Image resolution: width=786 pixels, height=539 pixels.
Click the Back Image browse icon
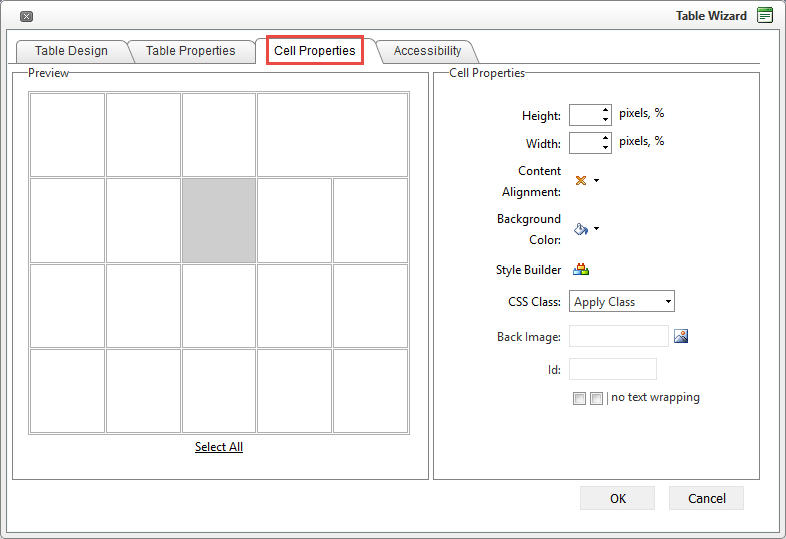click(681, 336)
